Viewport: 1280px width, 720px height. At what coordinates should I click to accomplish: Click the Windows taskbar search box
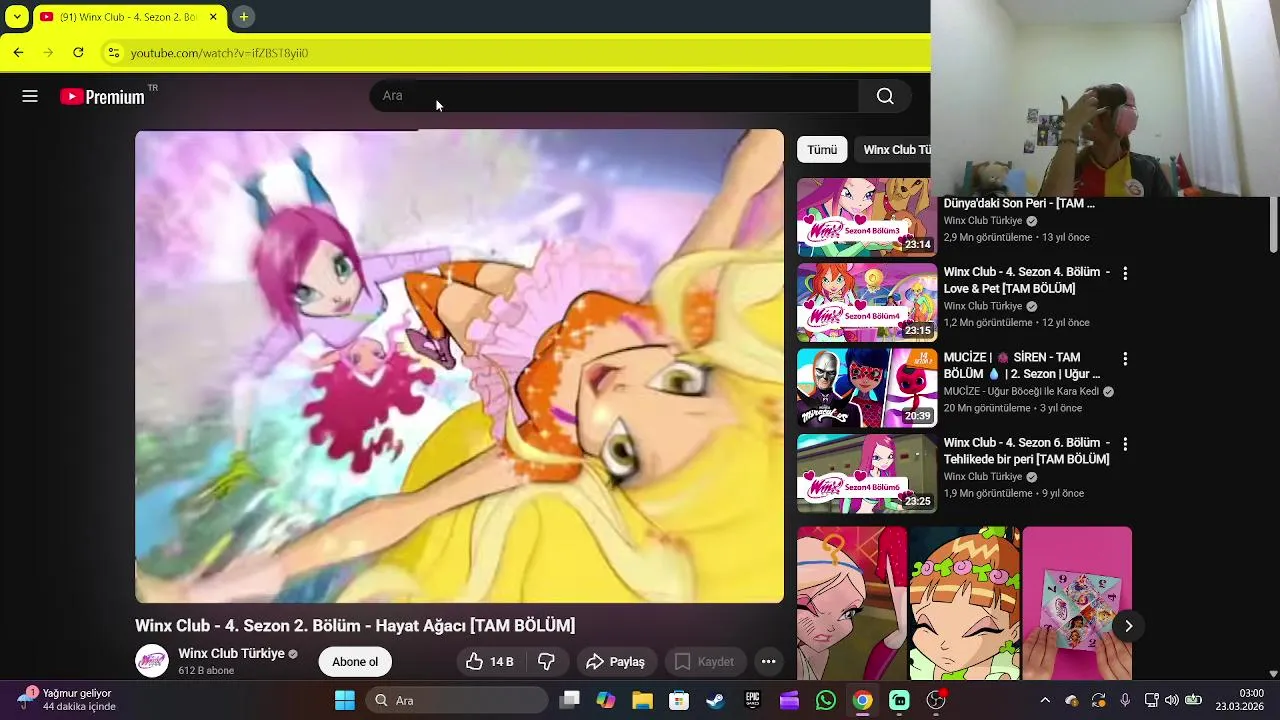(456, 700)
